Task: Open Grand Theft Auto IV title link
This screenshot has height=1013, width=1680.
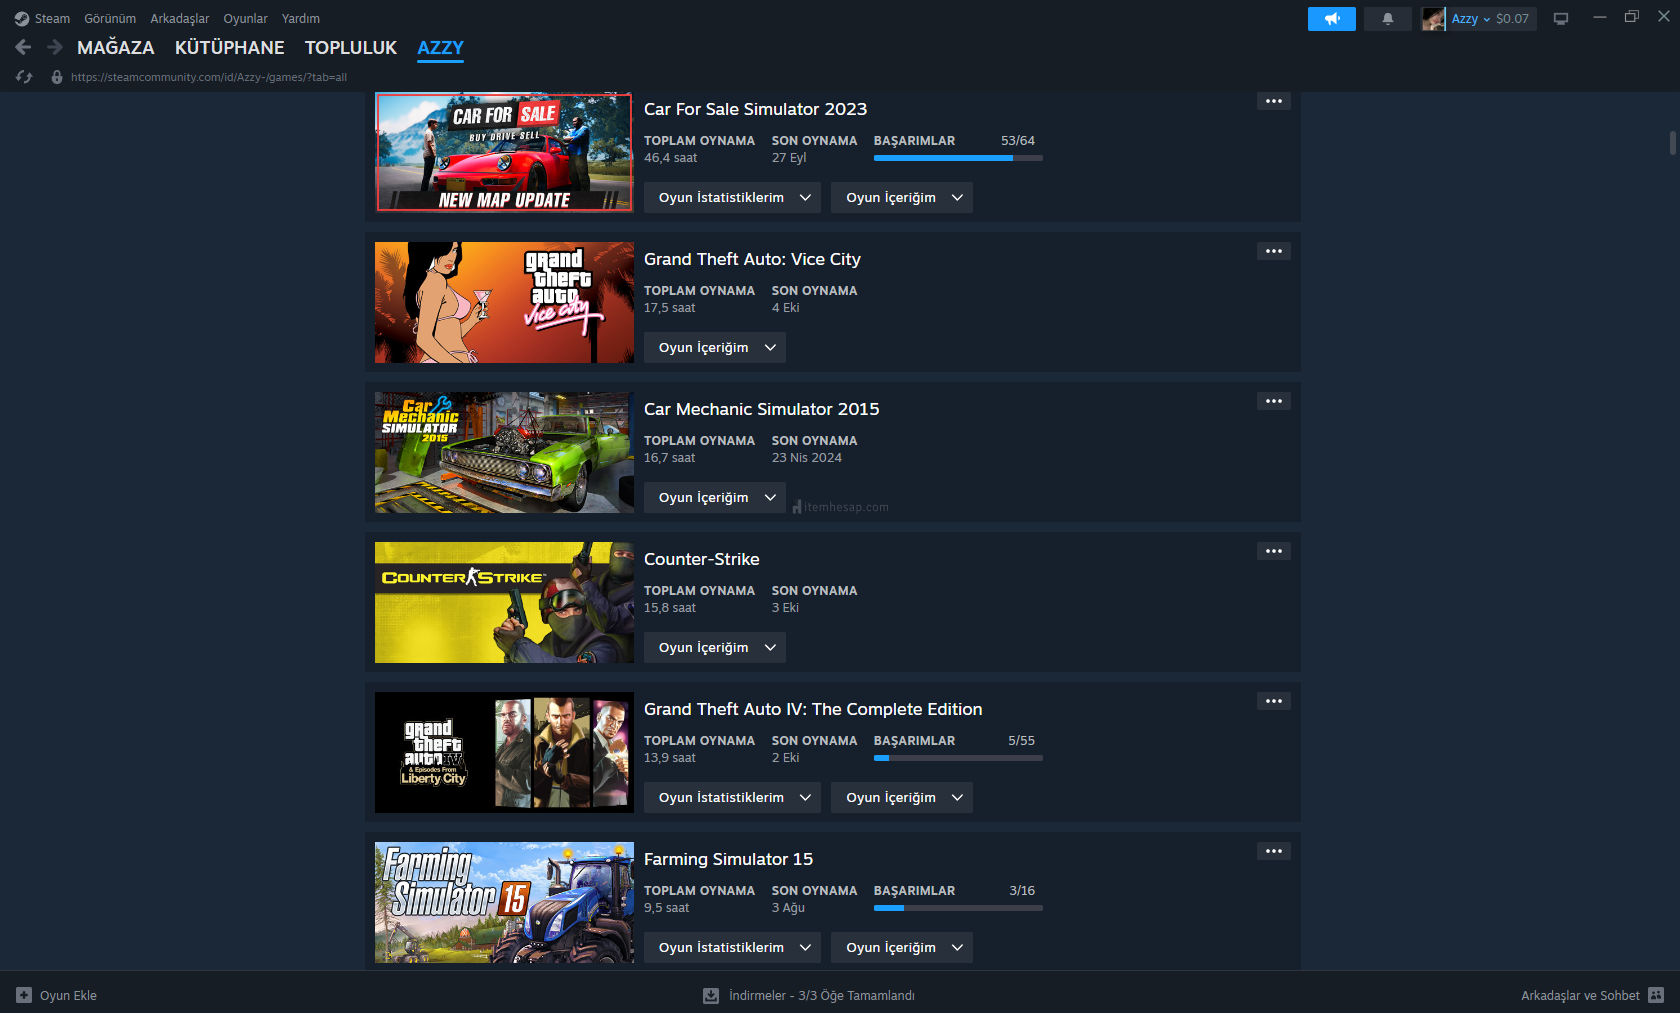Action: 812,709
